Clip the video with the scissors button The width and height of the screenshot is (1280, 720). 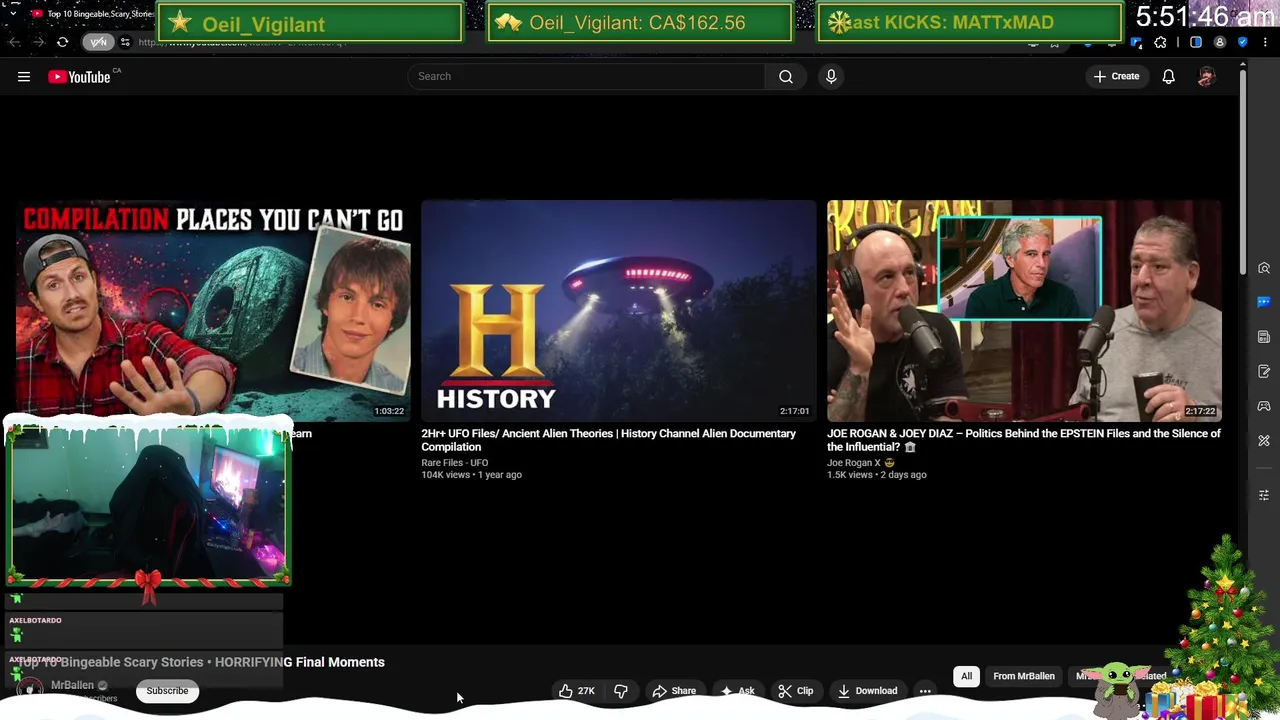click(x=796, y=691)
